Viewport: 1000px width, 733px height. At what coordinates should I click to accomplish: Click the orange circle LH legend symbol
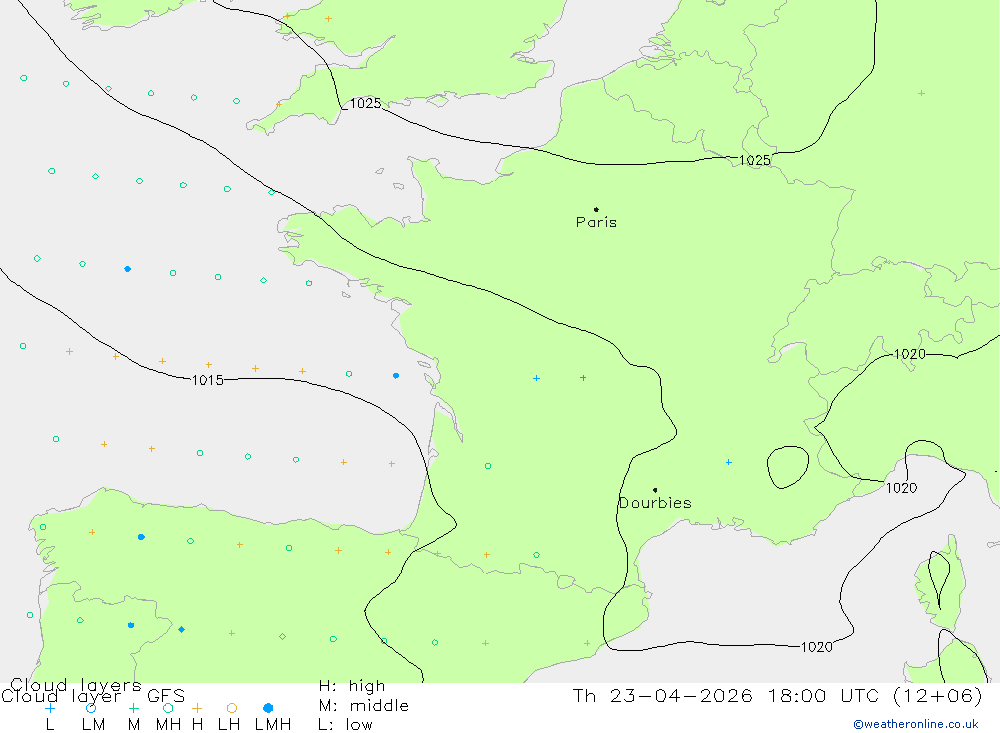coord(232,708)
